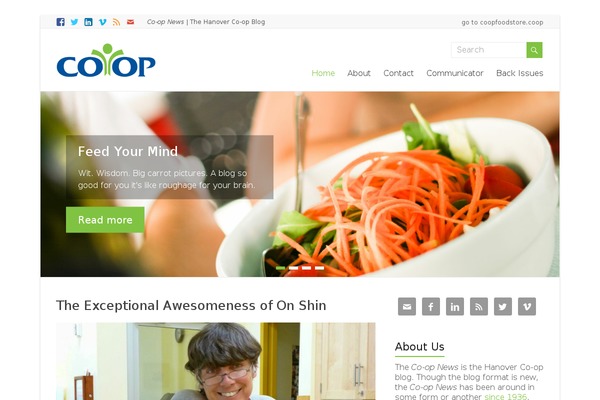Viewport: 600px width, 400px height.
Task: Follow the go to coopfoodstore.coop link
Action: coord(502,22)
